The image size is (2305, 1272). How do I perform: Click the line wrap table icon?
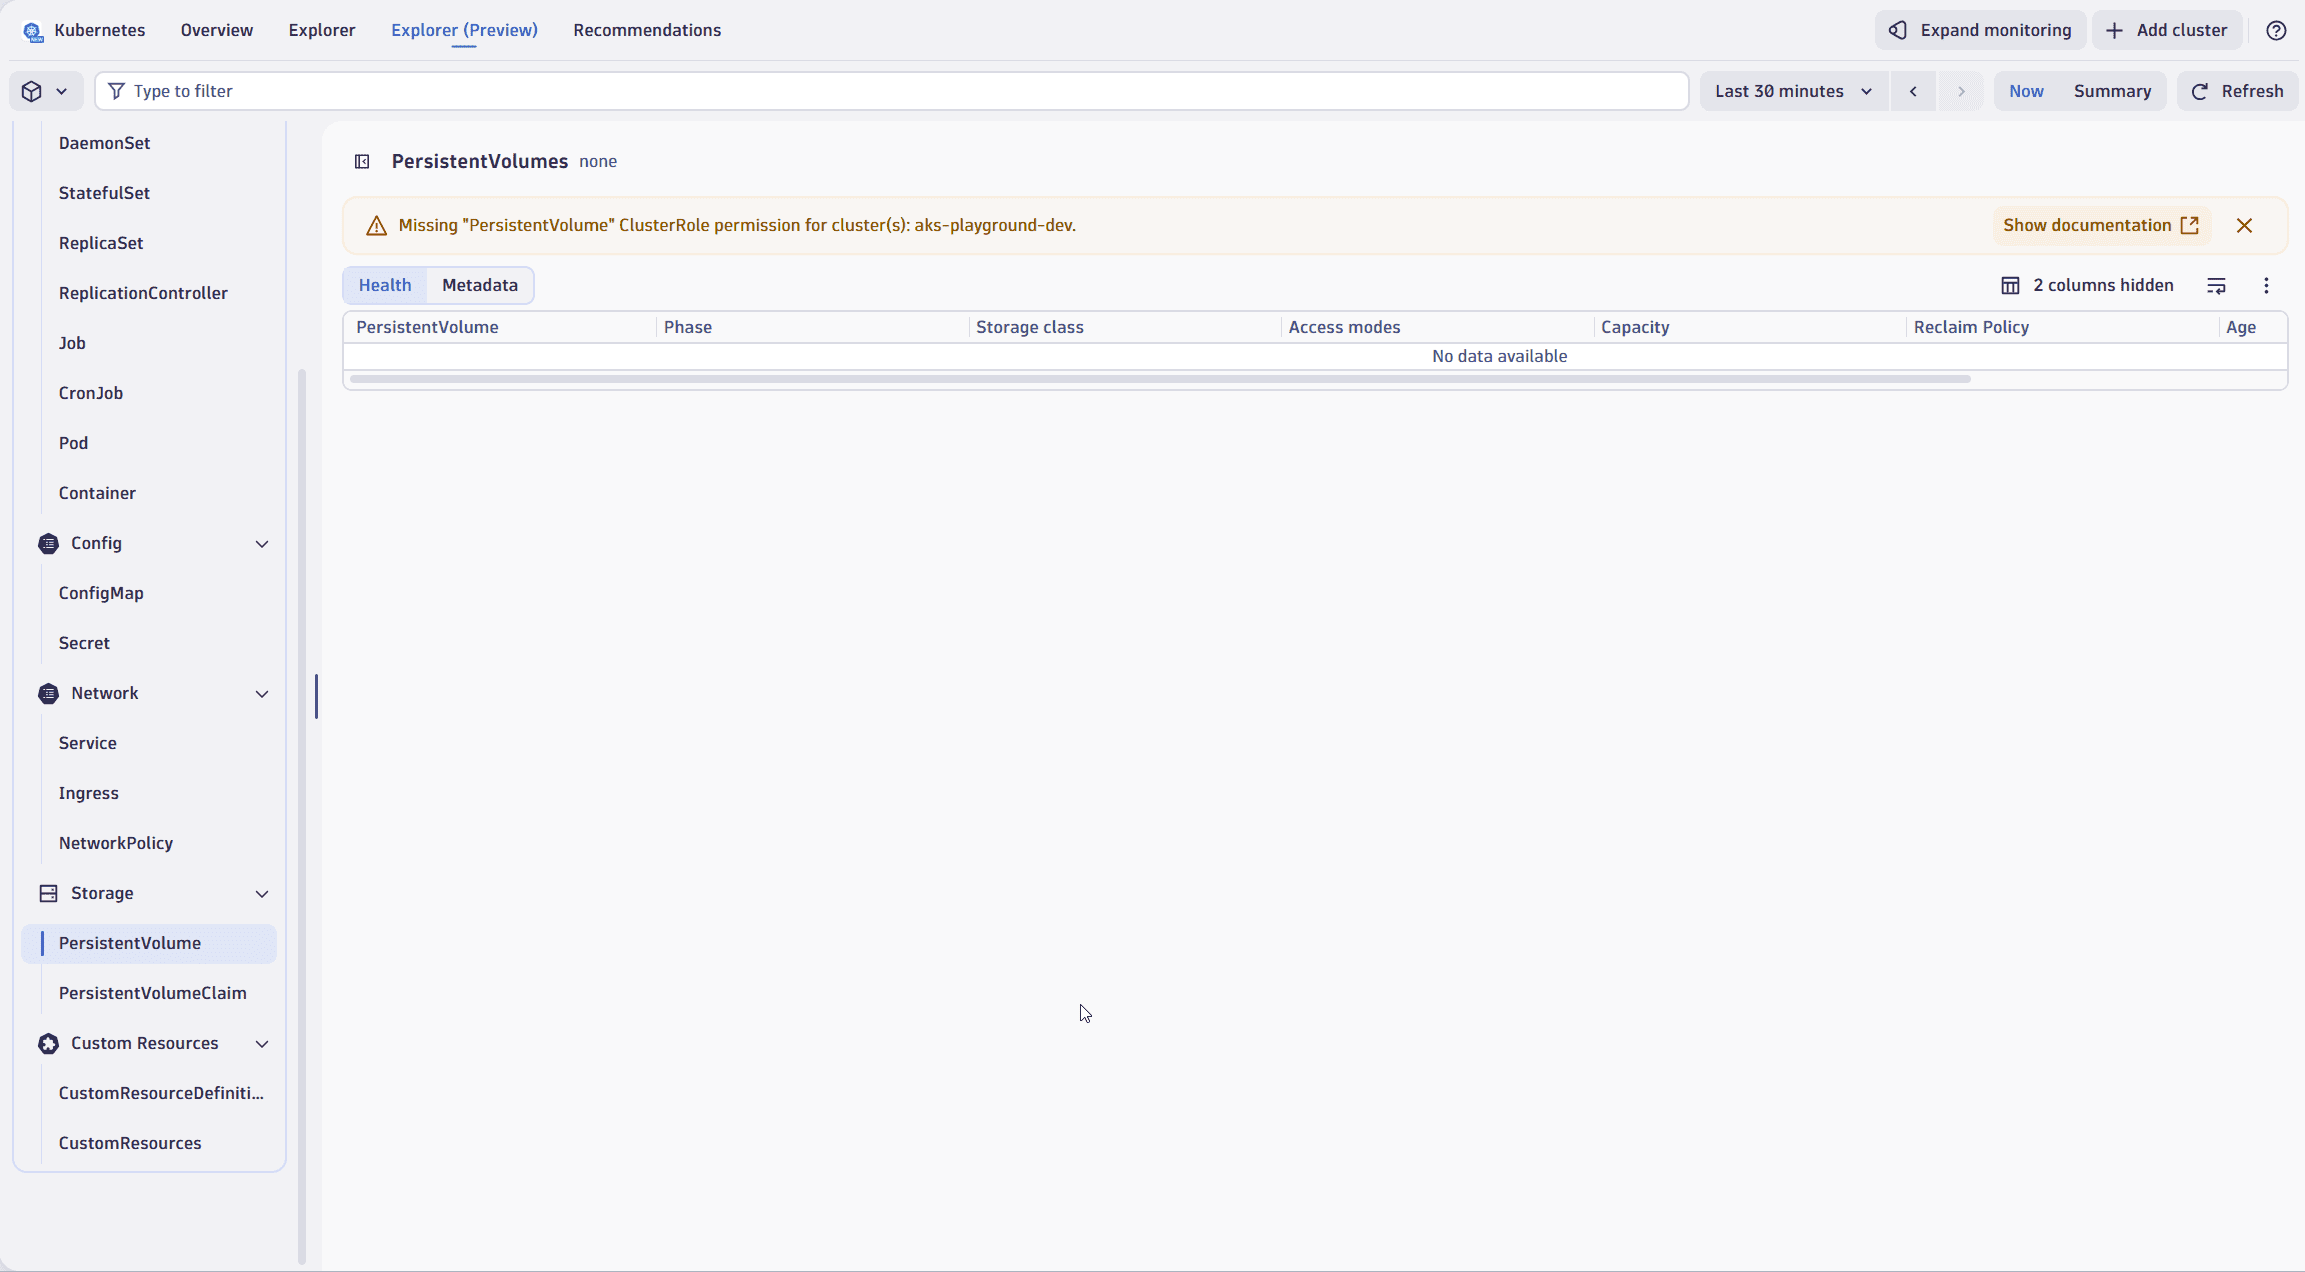point(2216,285)
